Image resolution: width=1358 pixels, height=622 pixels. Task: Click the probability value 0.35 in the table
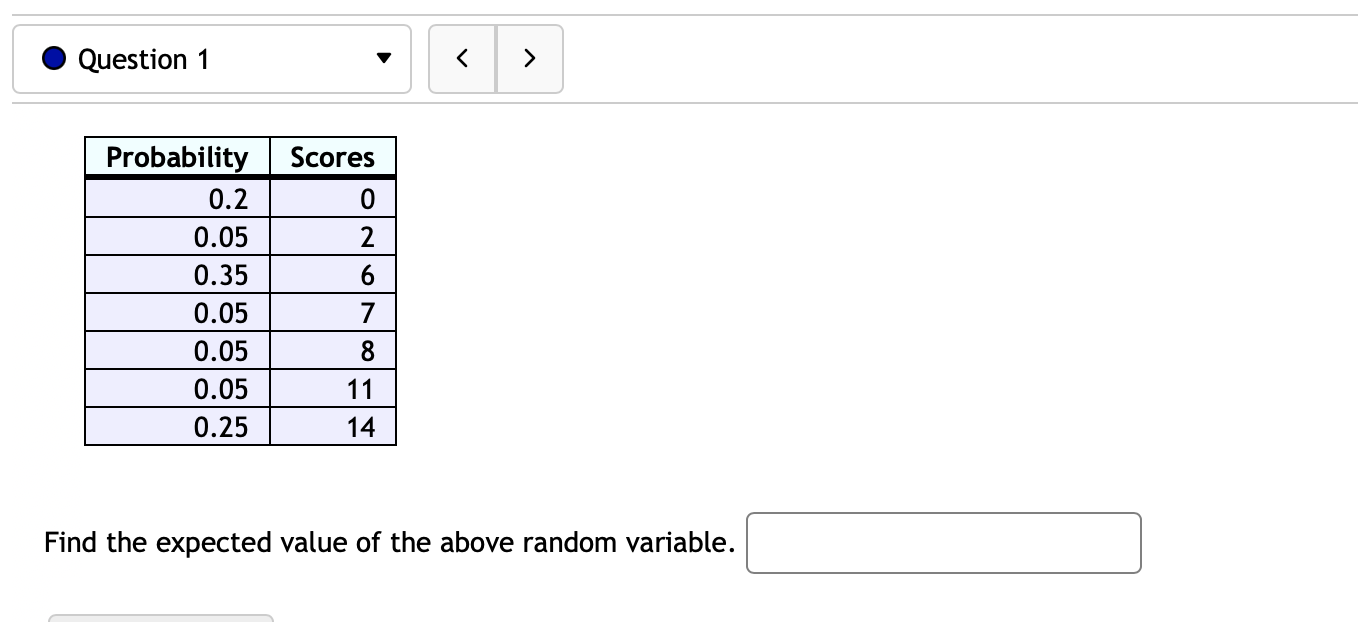[228, 275]
